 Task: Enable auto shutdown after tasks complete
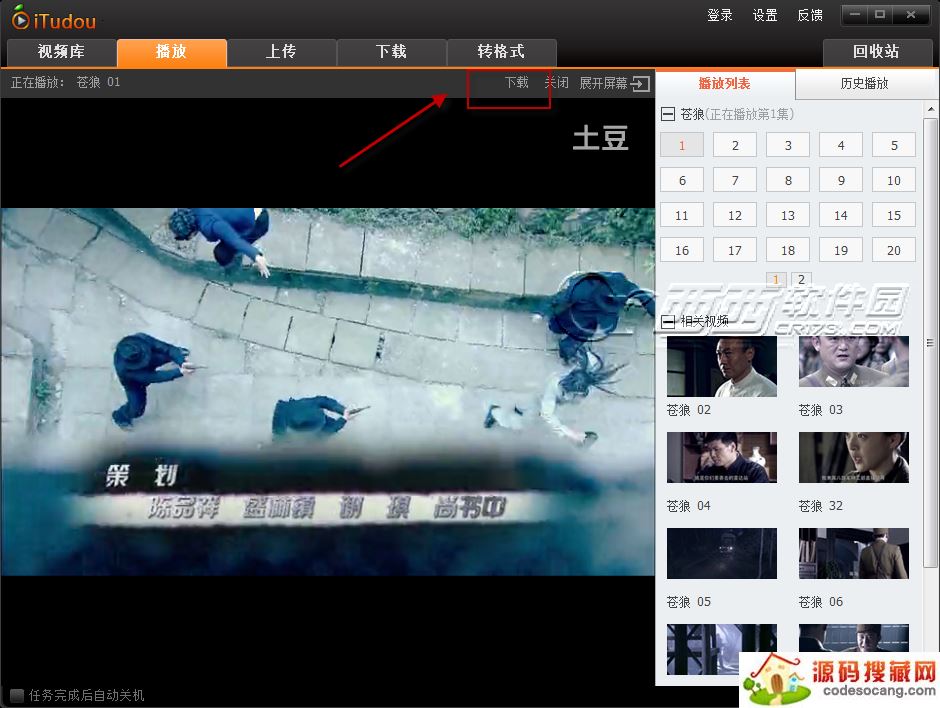pyautogui.click(x=17, y=695)
